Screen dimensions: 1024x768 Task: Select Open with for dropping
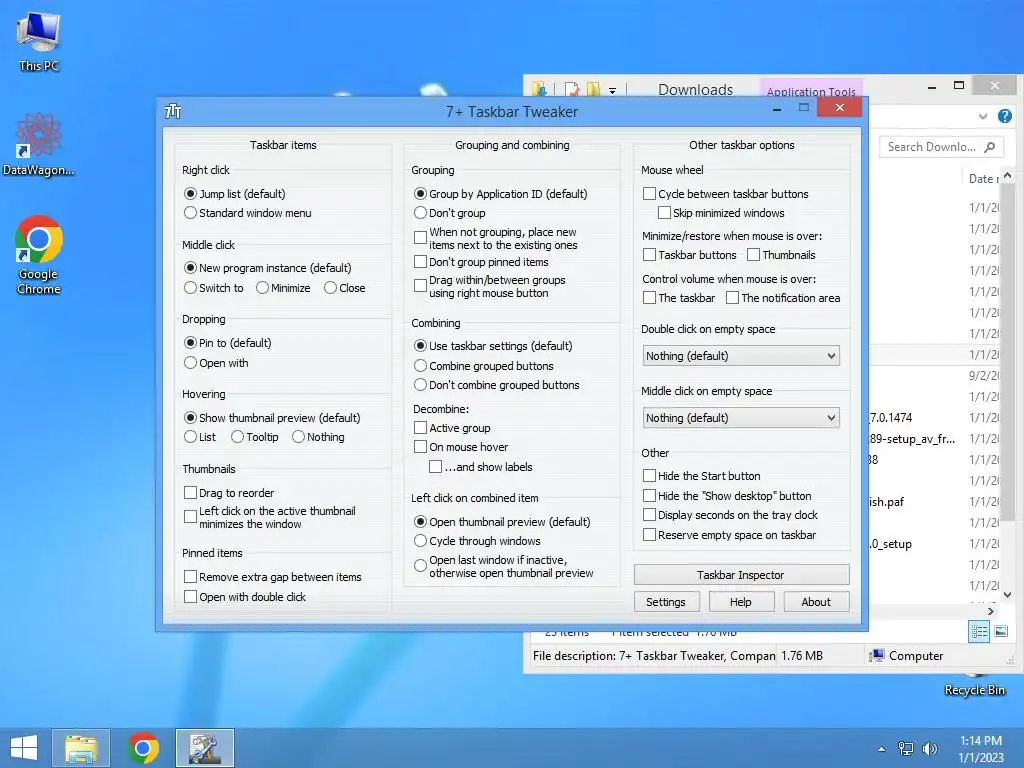[x=217, y=363]
